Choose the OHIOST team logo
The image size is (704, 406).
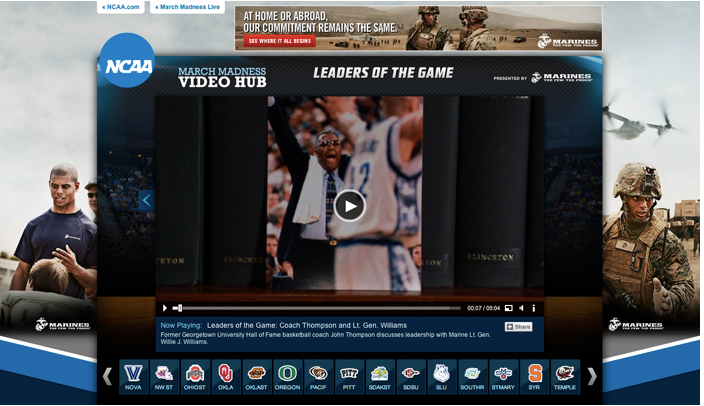point(195,377)
